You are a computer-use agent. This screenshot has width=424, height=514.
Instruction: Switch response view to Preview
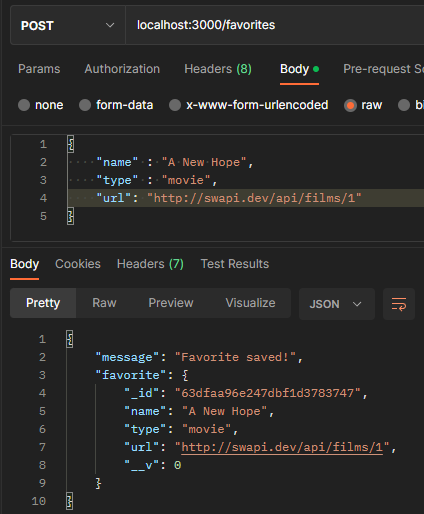tap(171, 303)
